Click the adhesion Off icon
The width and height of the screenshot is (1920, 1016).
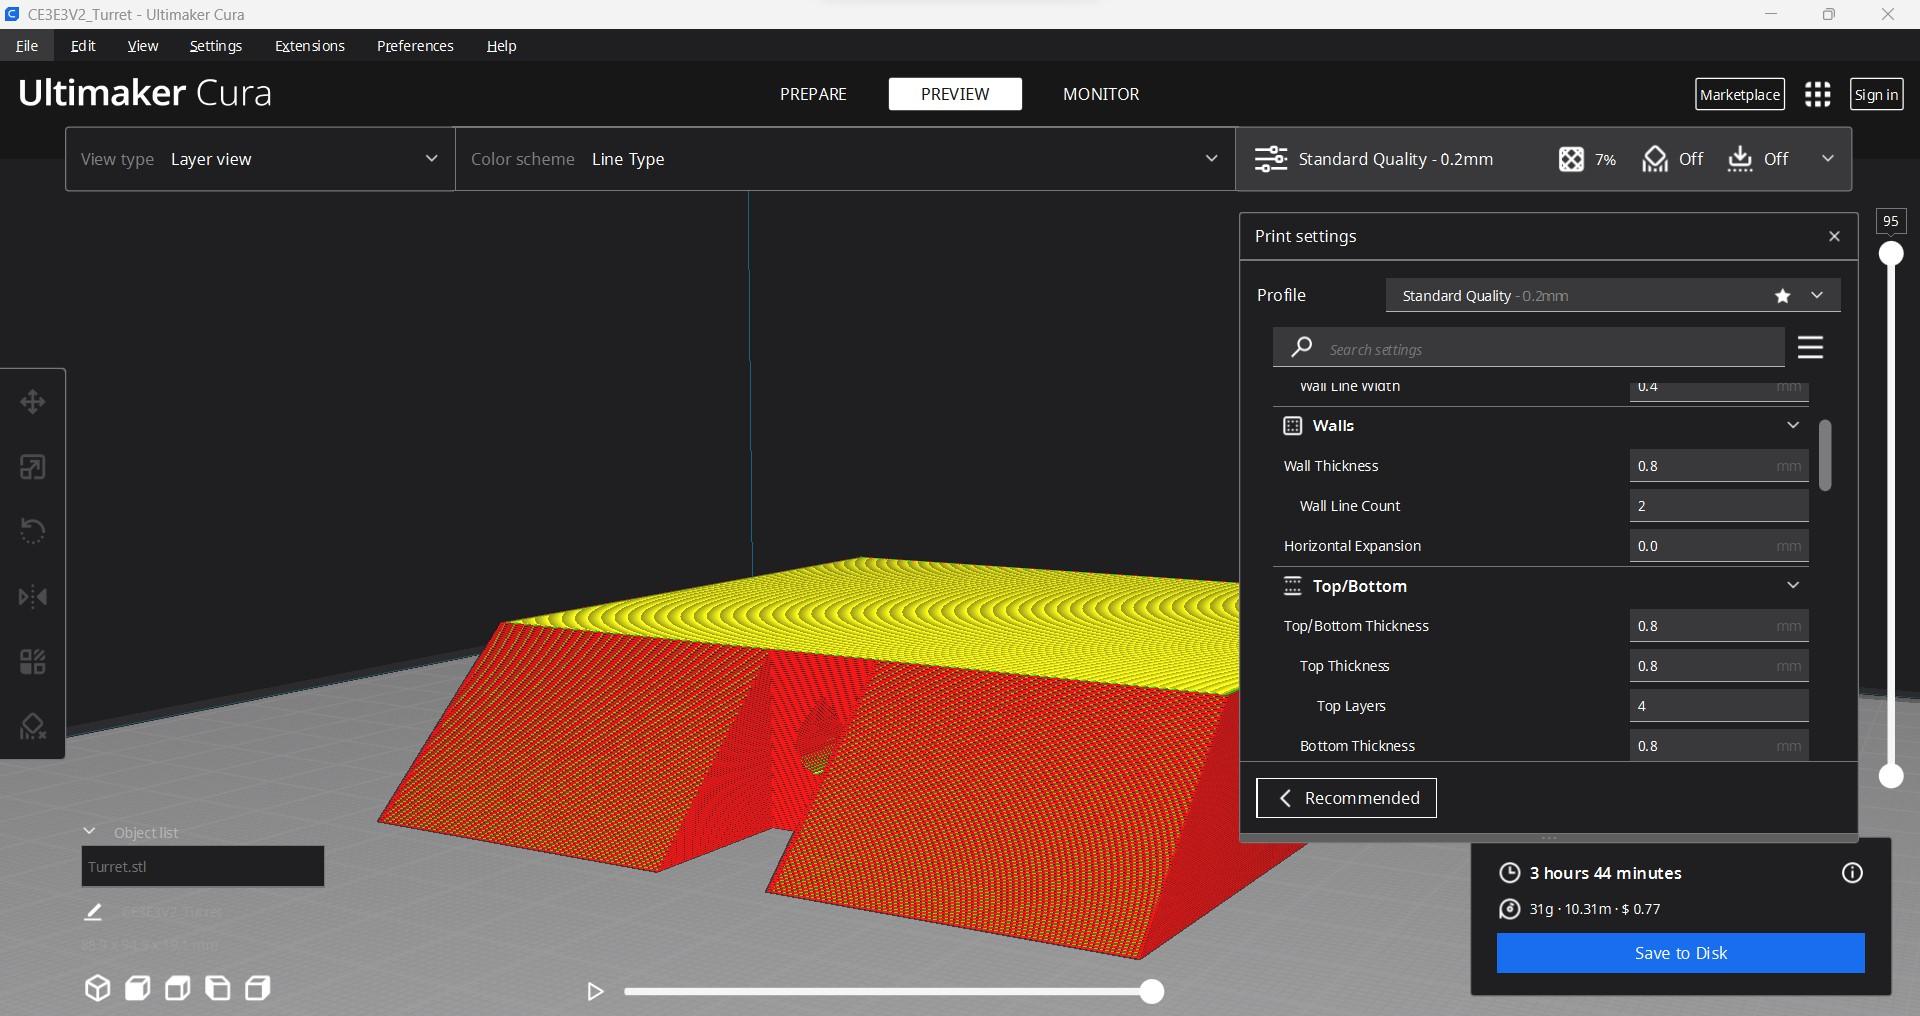click(1740, 159)
